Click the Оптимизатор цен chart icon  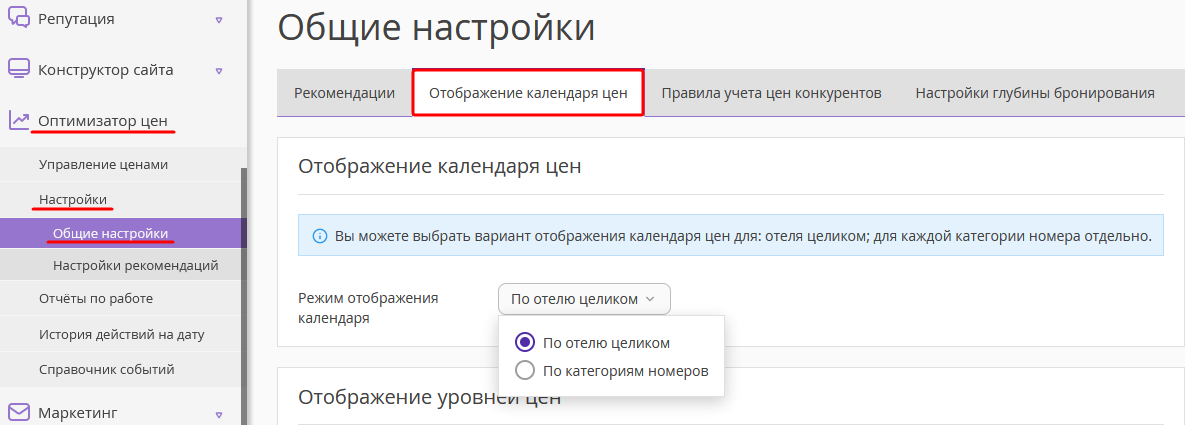point(18,120)
